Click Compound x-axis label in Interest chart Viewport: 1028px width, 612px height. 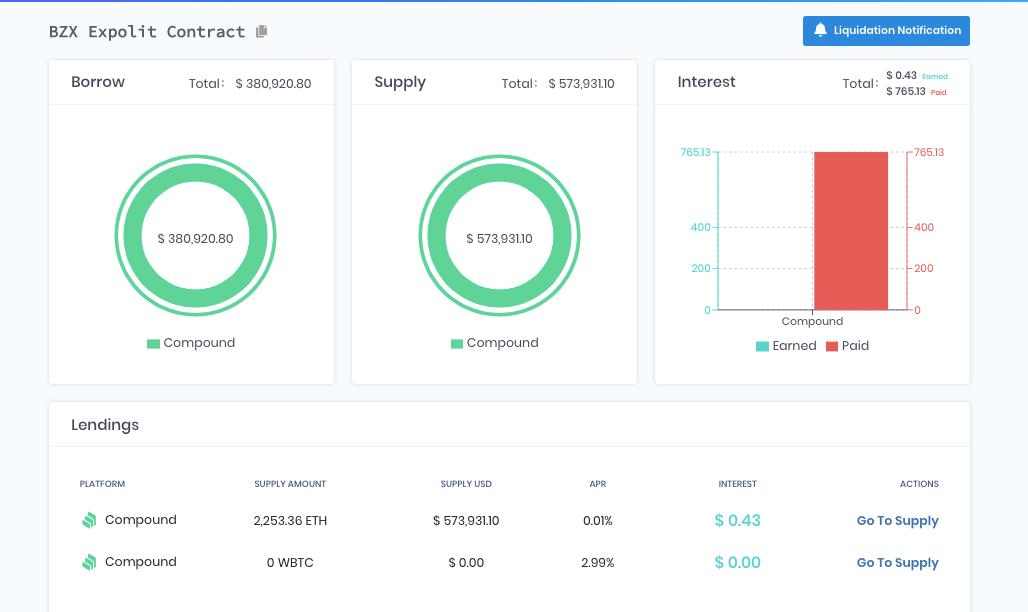tap(812, 321)
